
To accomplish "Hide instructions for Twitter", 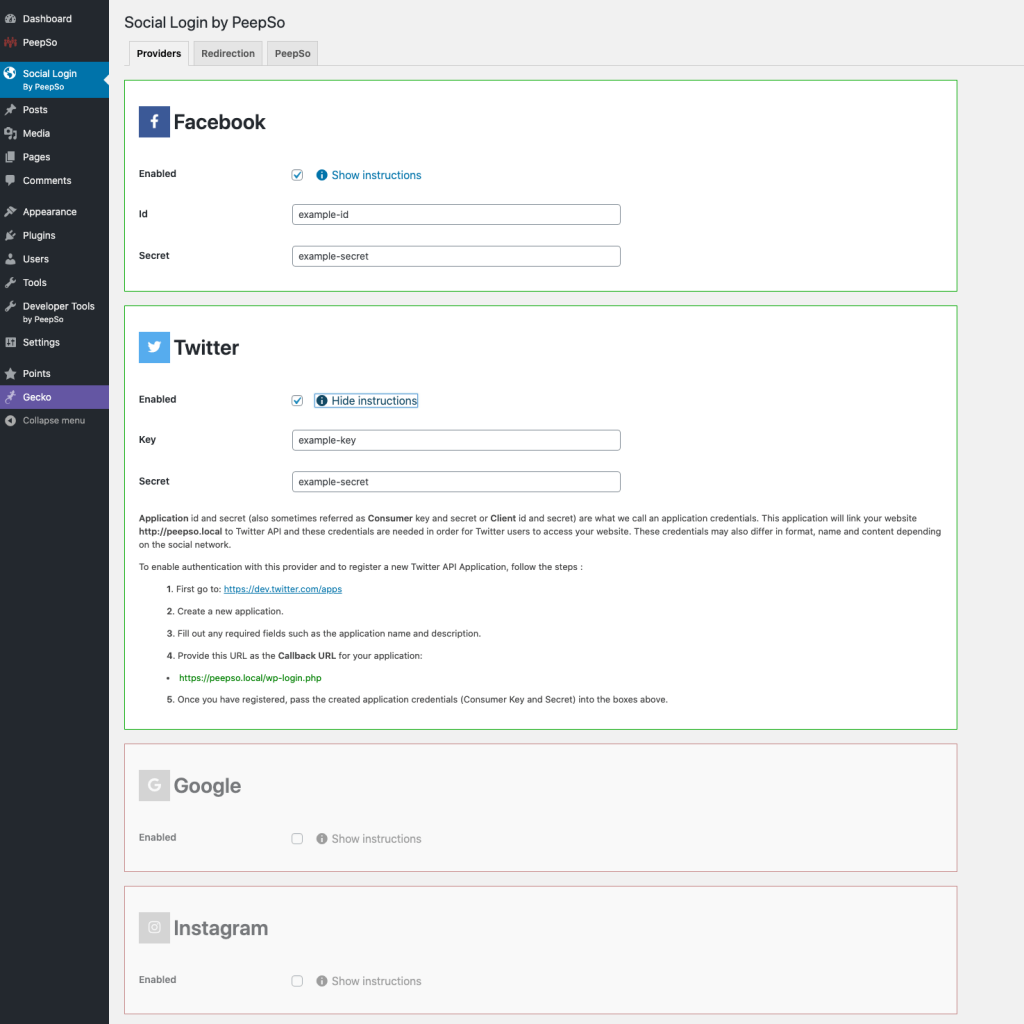I will click(374, 400).
